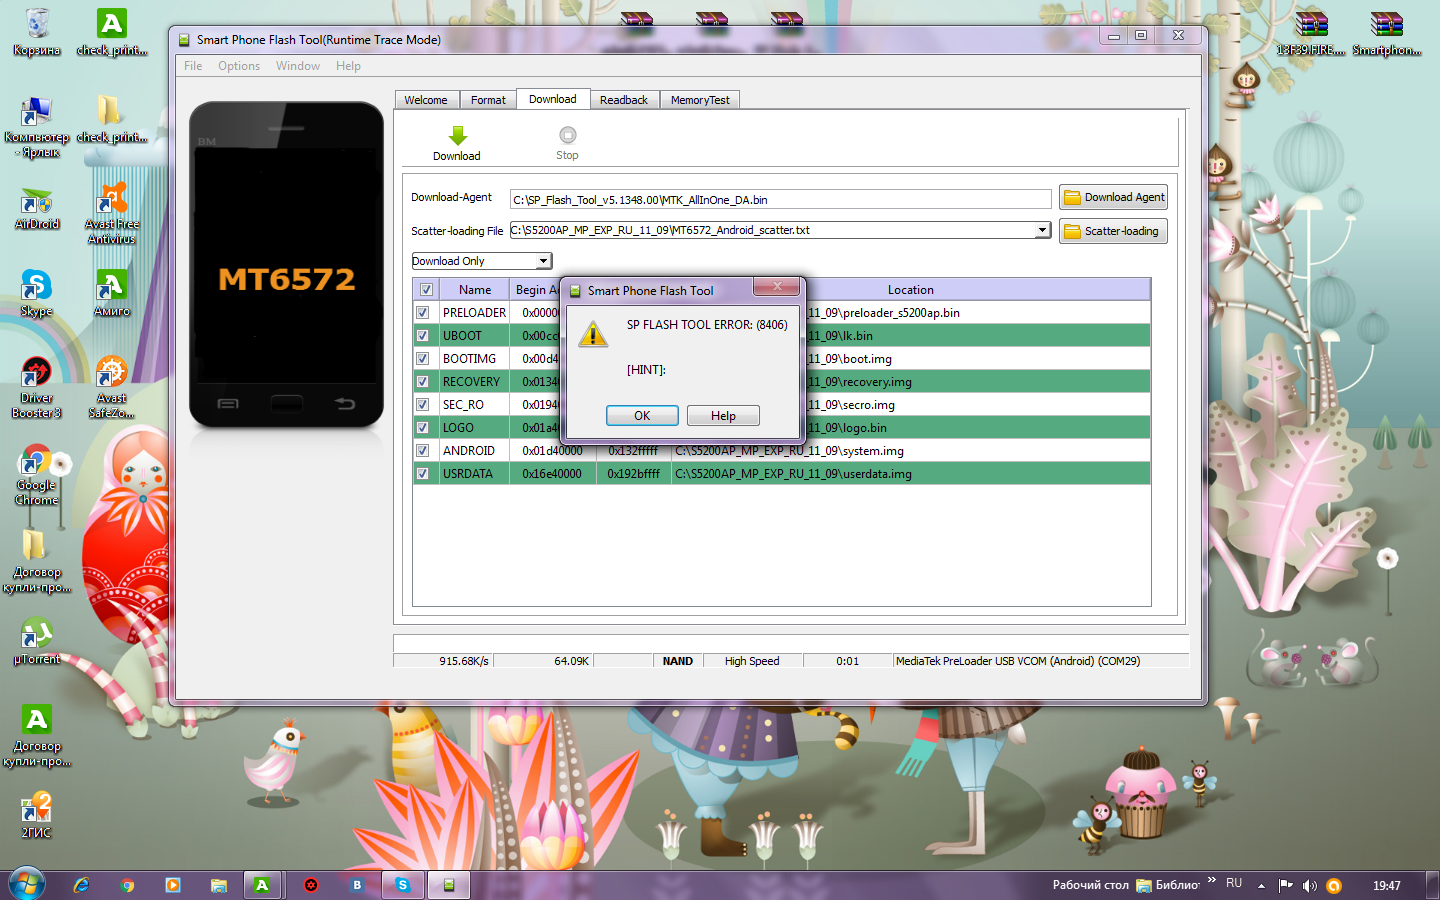Click the Download-Agent file path field
This screenshot has height=900, width=1440.
780,200
